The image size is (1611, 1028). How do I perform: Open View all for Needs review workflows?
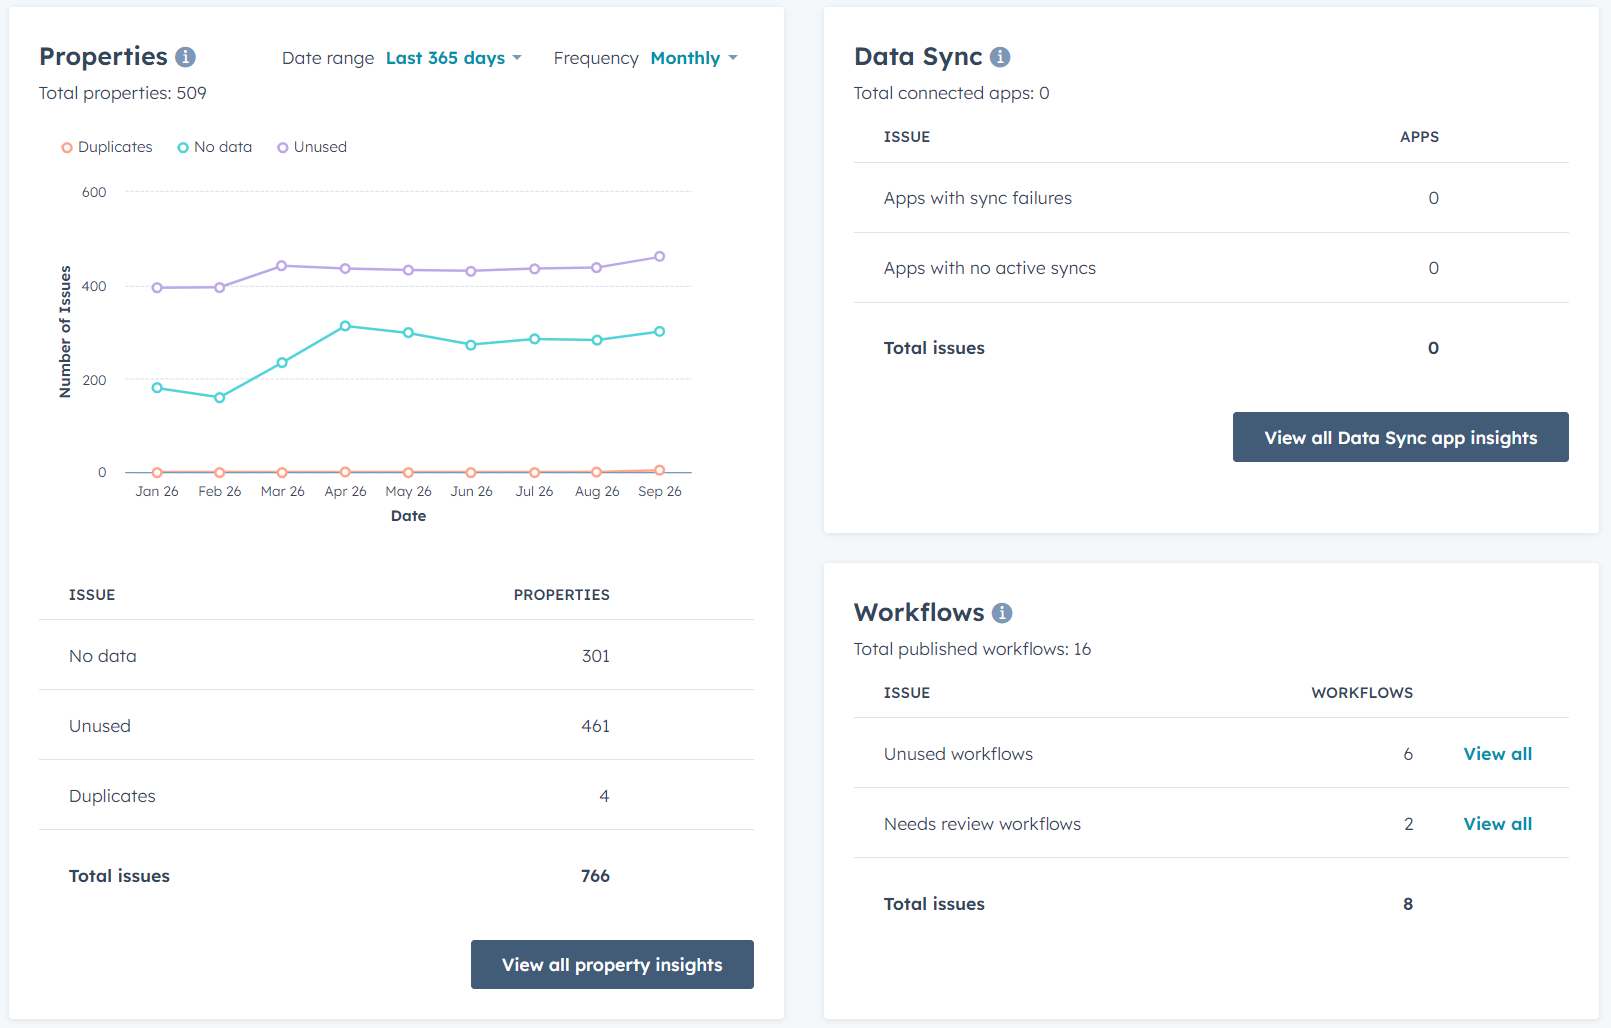(1497, 824)
